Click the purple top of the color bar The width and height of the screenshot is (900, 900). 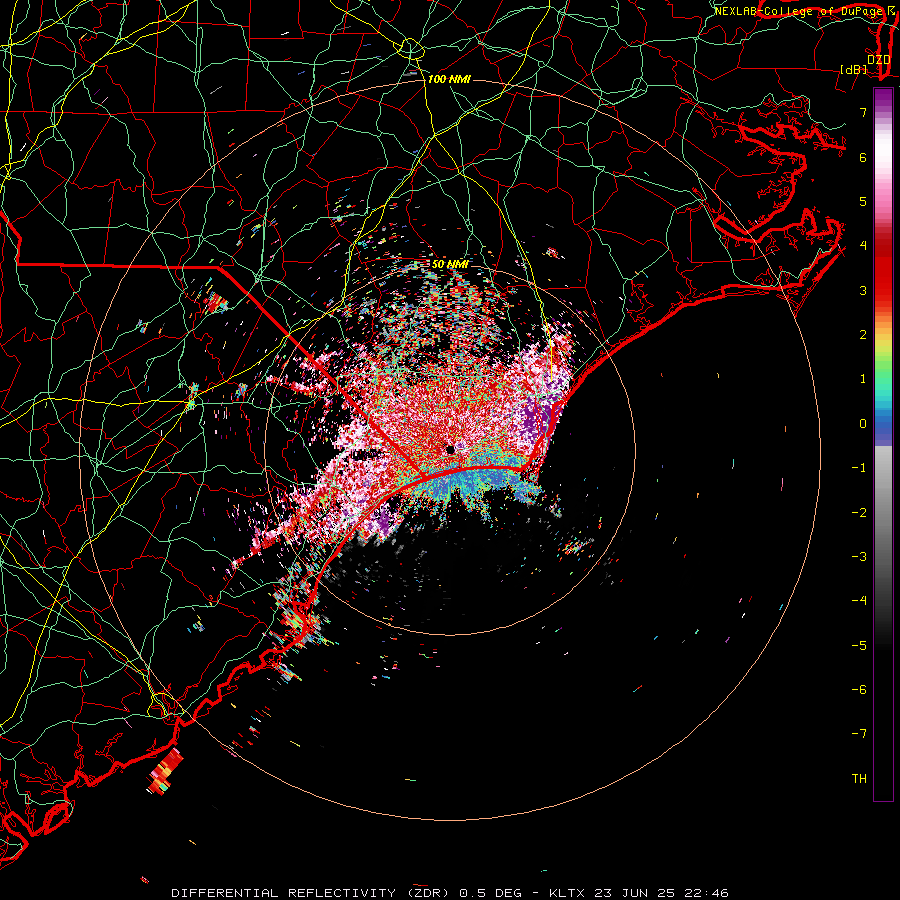[883, 98]
